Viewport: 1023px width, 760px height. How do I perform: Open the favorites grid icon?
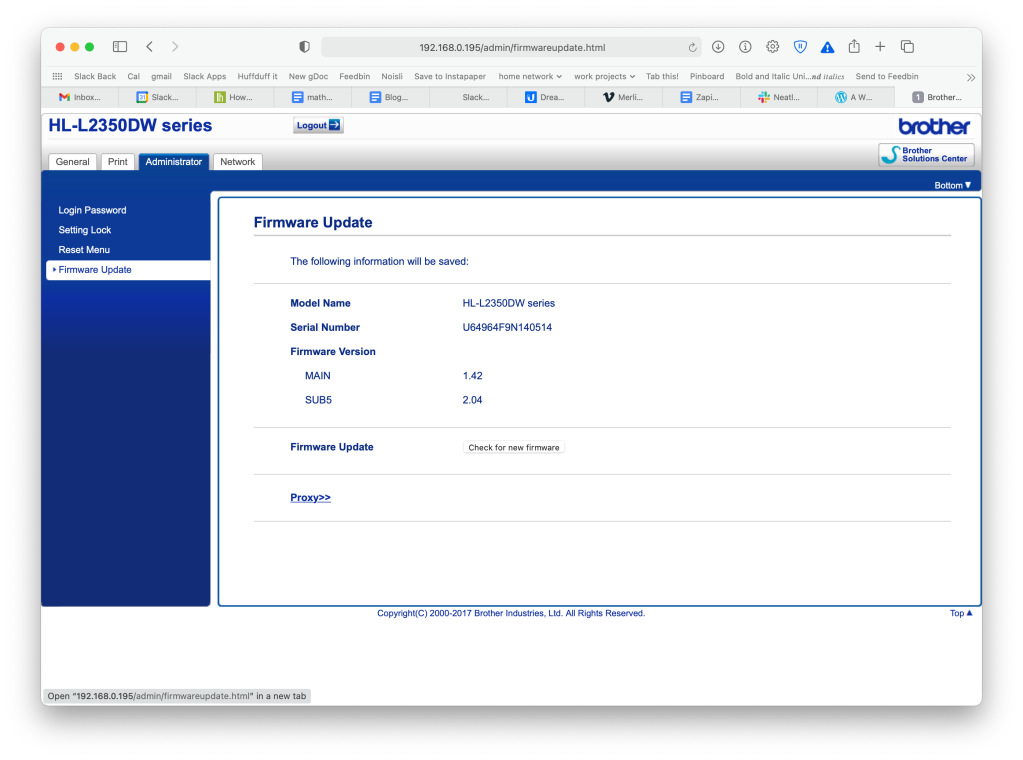pos(57,76)
